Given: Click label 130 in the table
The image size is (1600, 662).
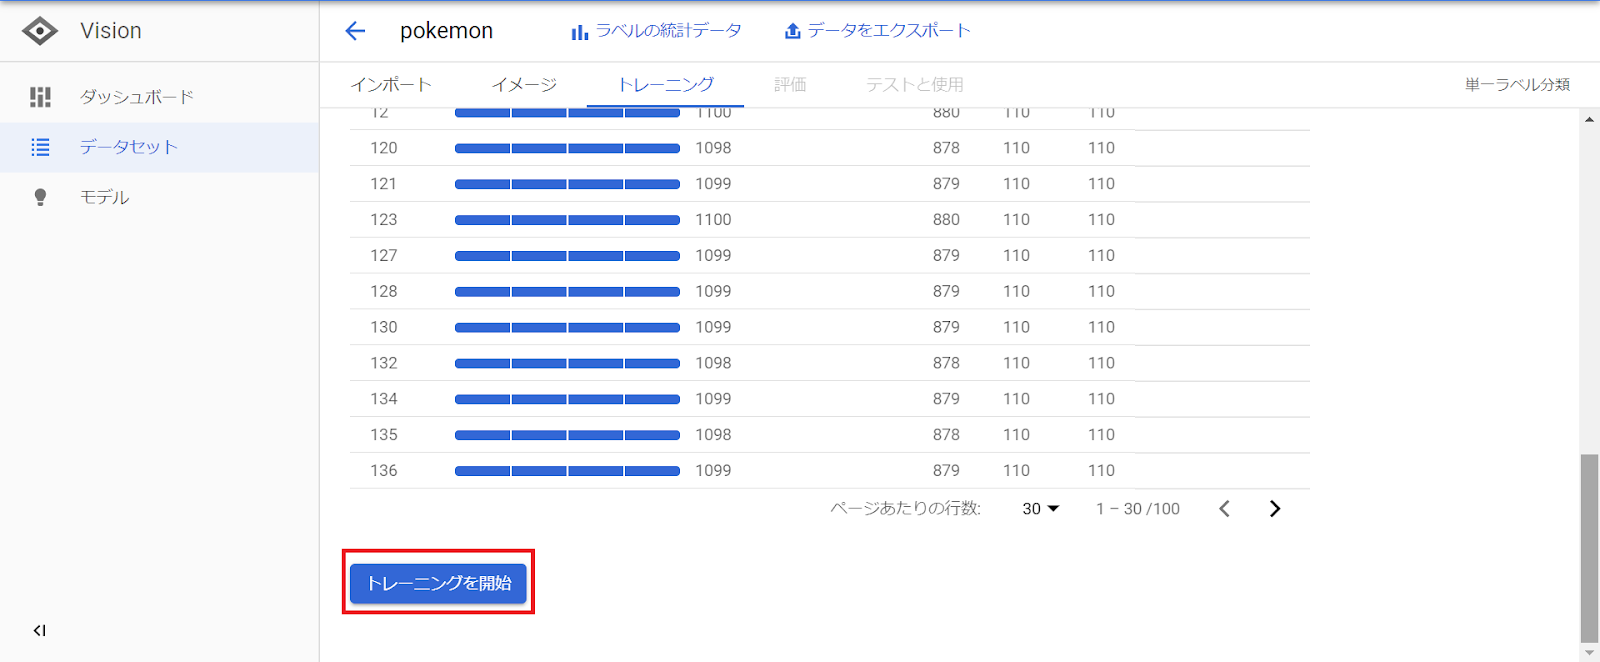Looking at the screenshot, I should 384,327.
